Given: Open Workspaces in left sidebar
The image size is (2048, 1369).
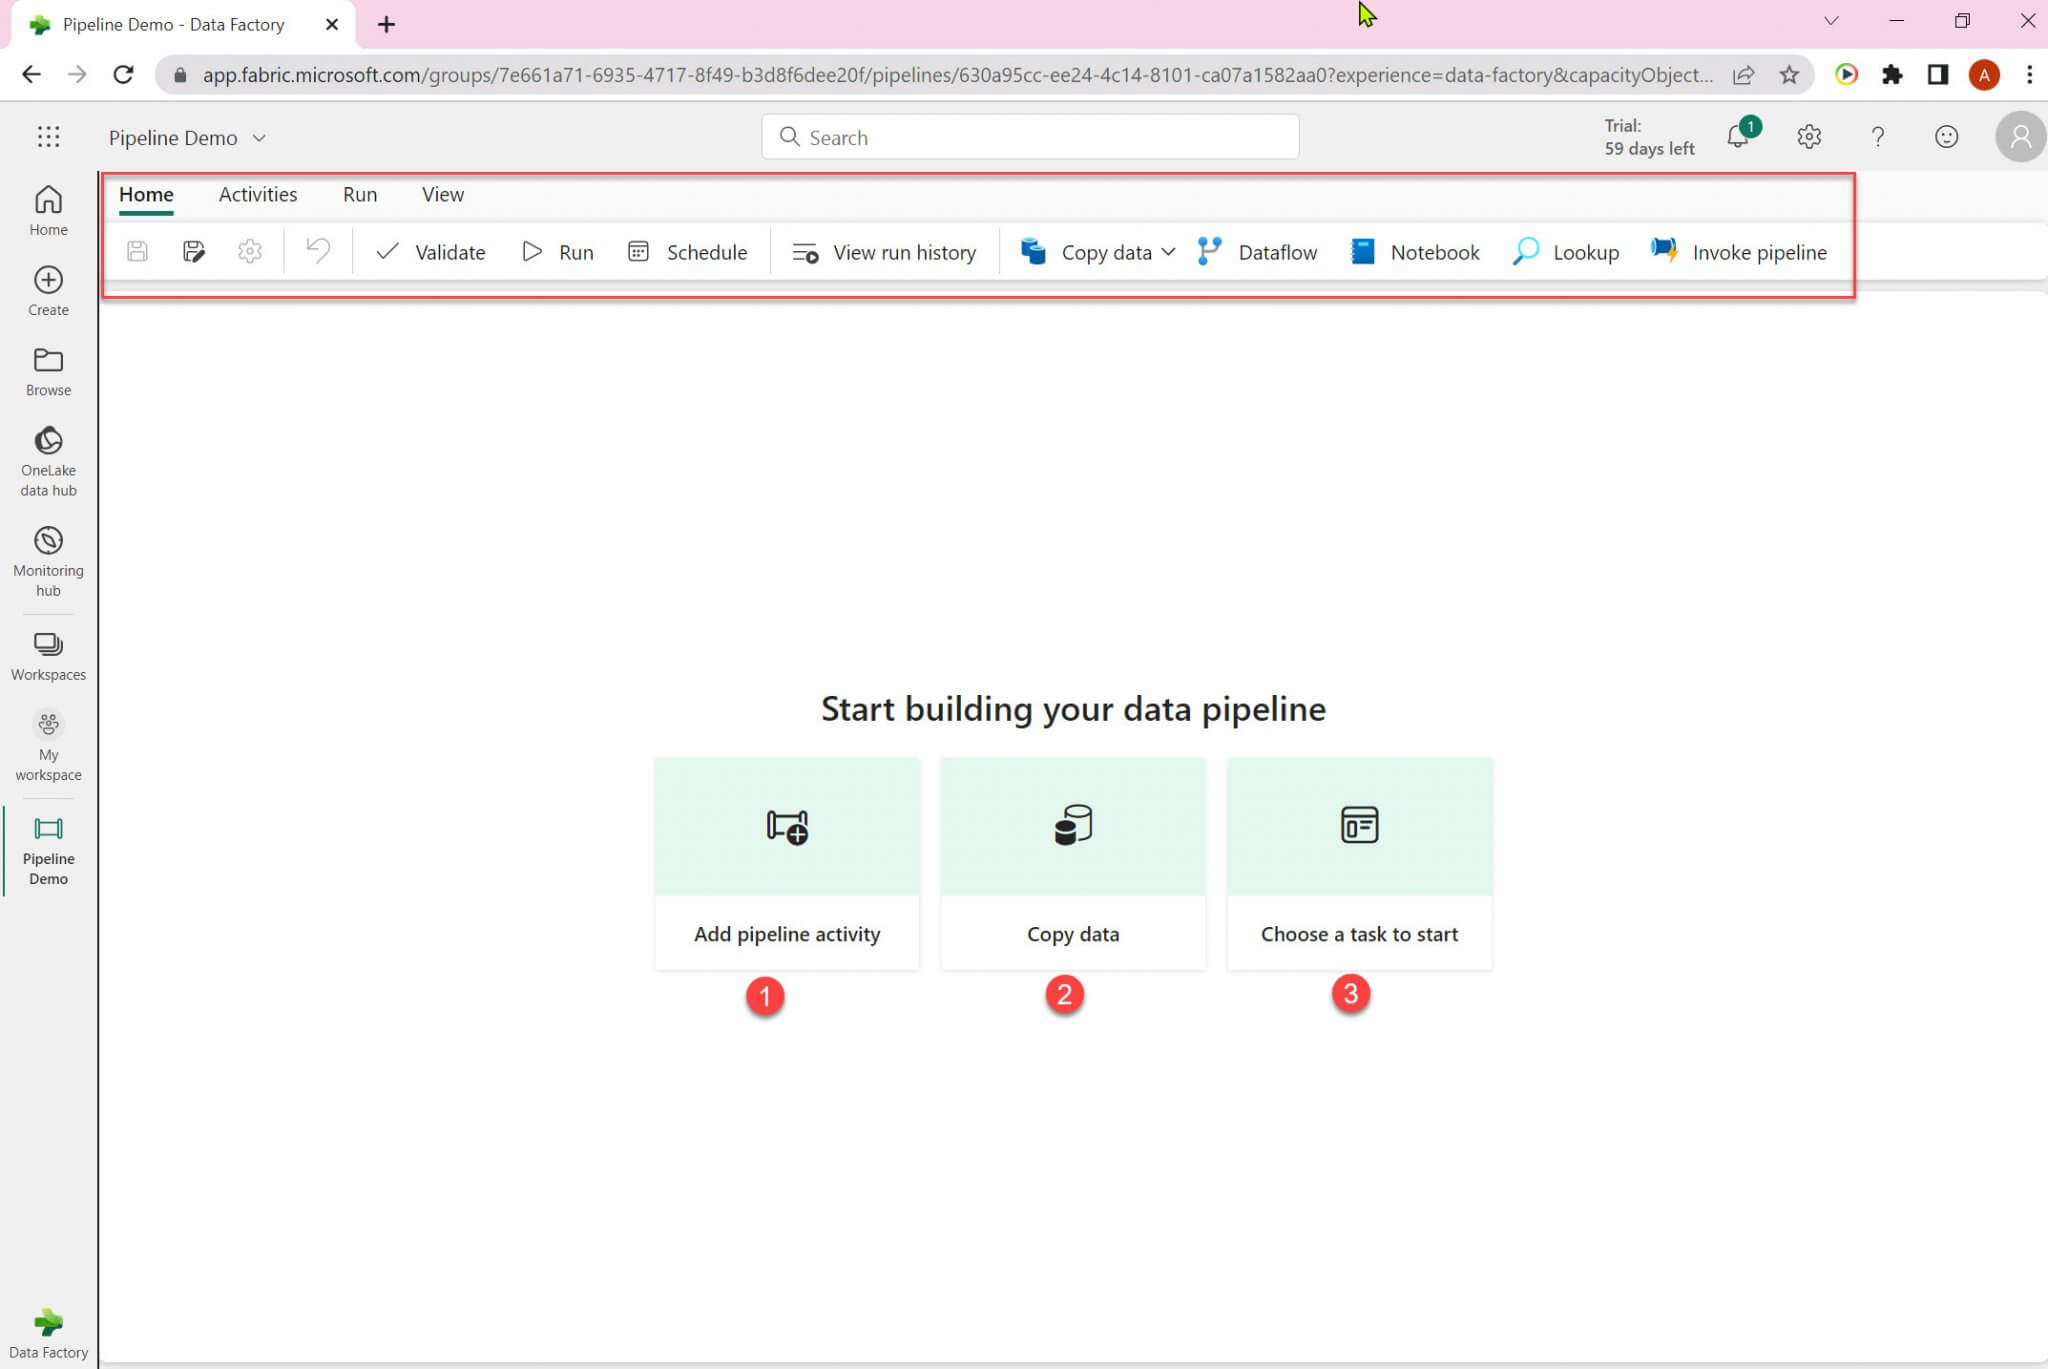Looking at the screenshot, I should 48,655.
